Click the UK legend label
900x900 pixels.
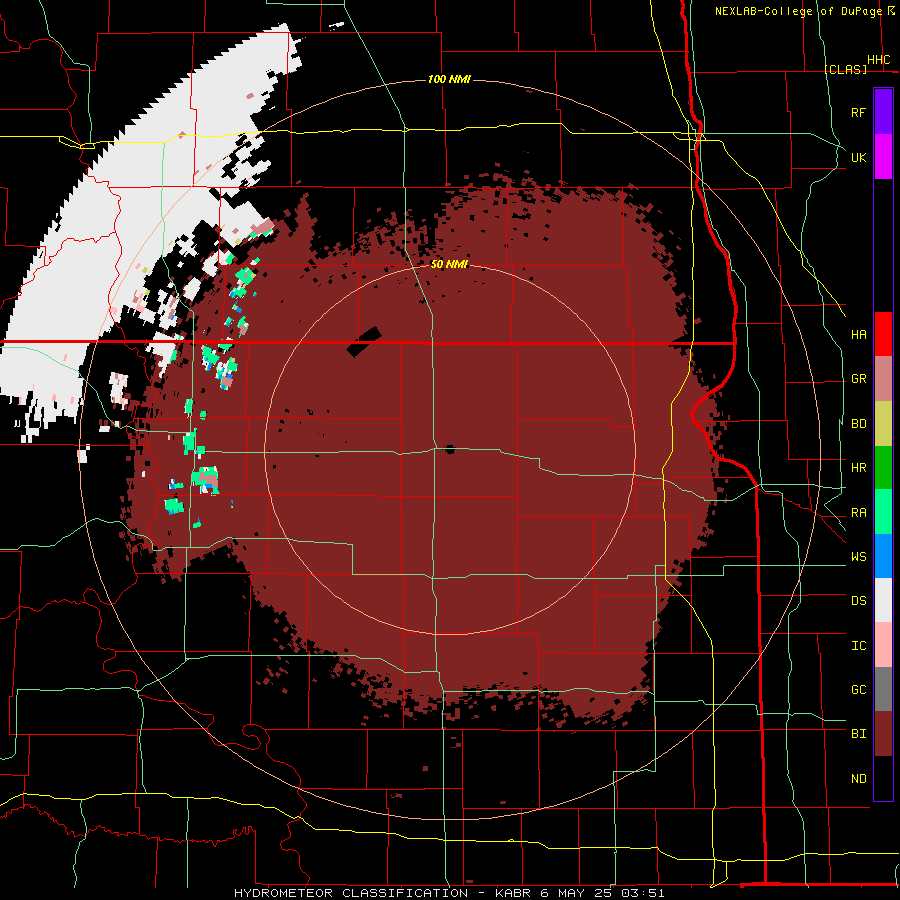859,157
